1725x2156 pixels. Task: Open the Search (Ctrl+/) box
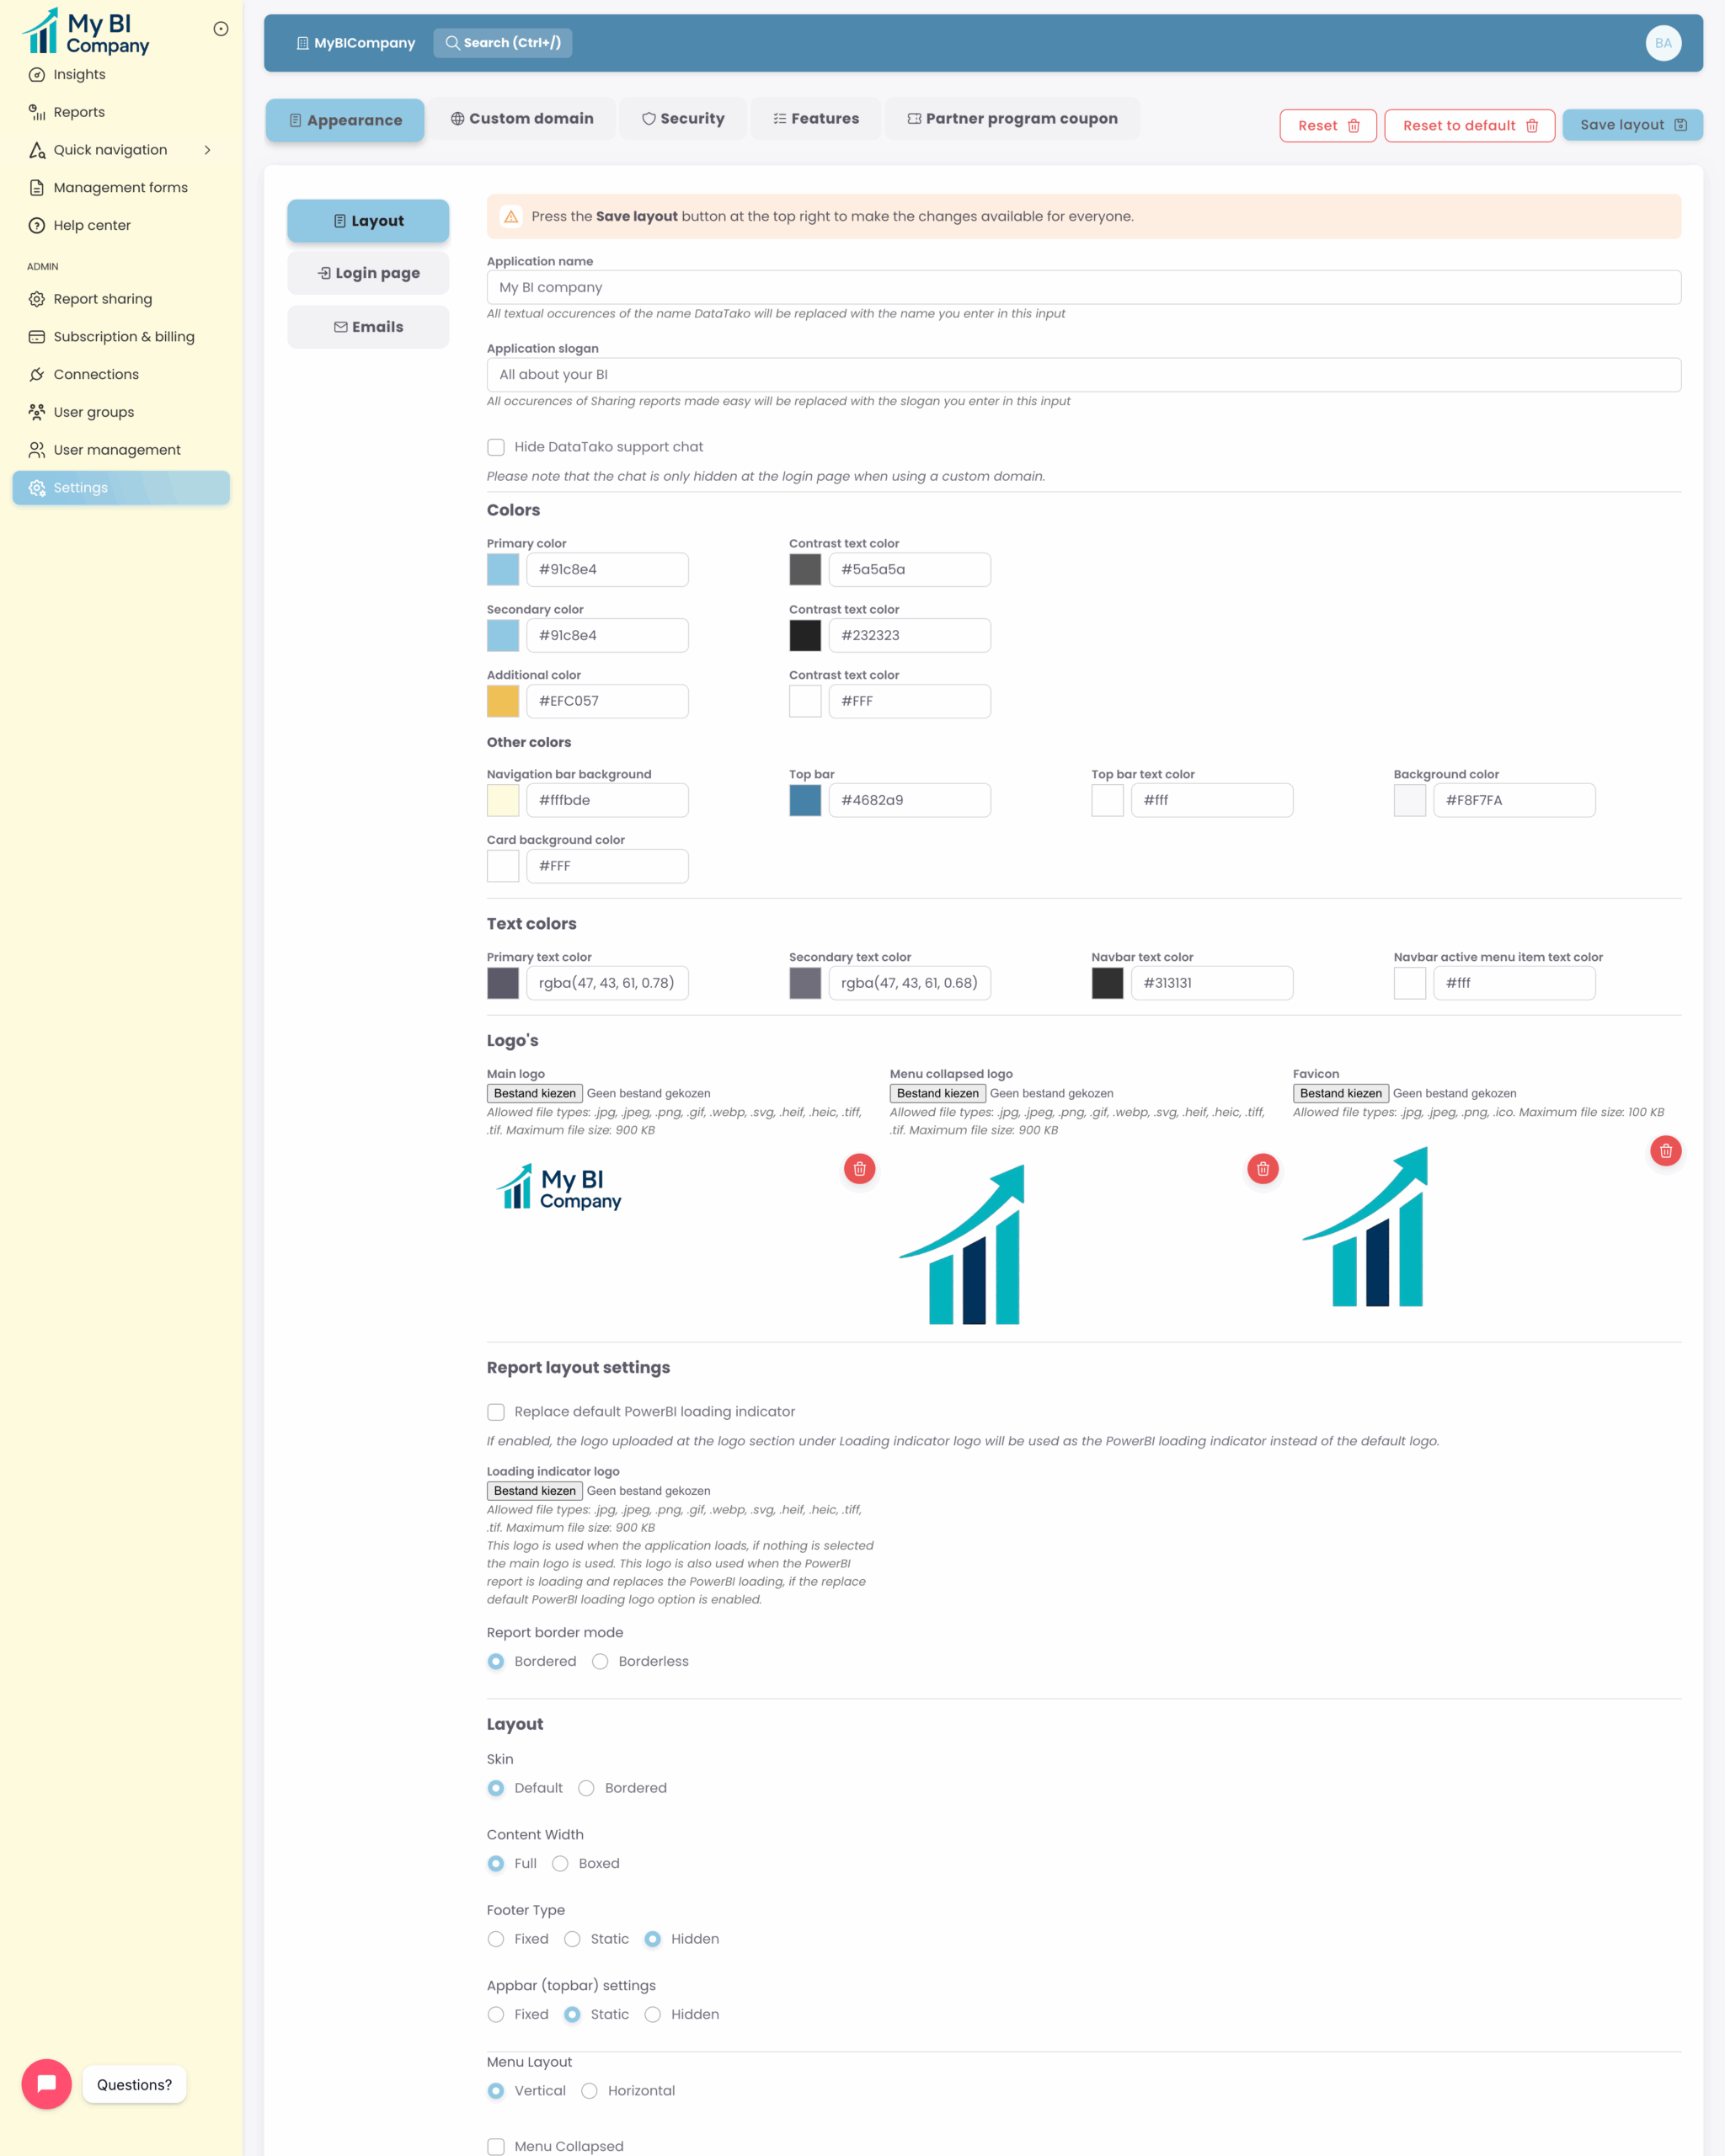click(x=502, y=43)
